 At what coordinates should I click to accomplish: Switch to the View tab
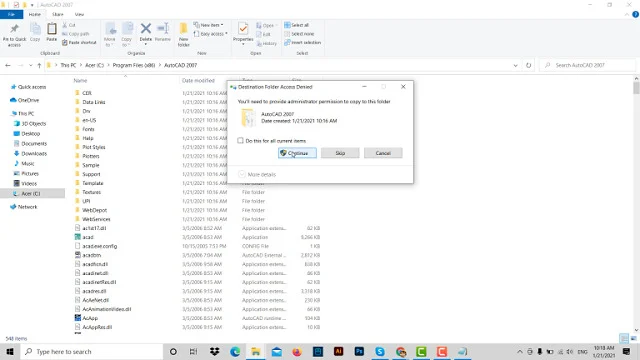coord(79,14)
